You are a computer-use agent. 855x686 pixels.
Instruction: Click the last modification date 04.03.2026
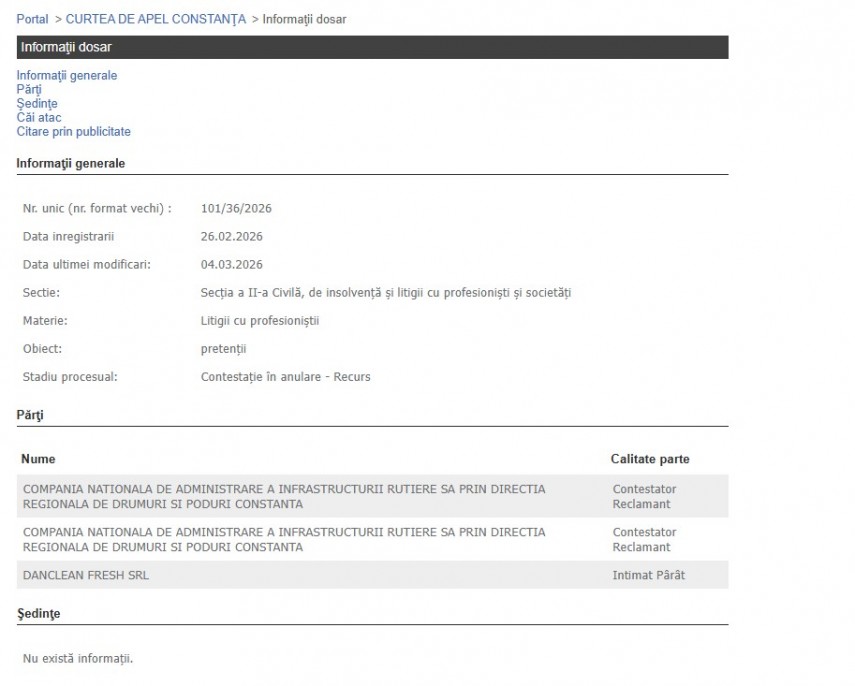click(231, 265)
